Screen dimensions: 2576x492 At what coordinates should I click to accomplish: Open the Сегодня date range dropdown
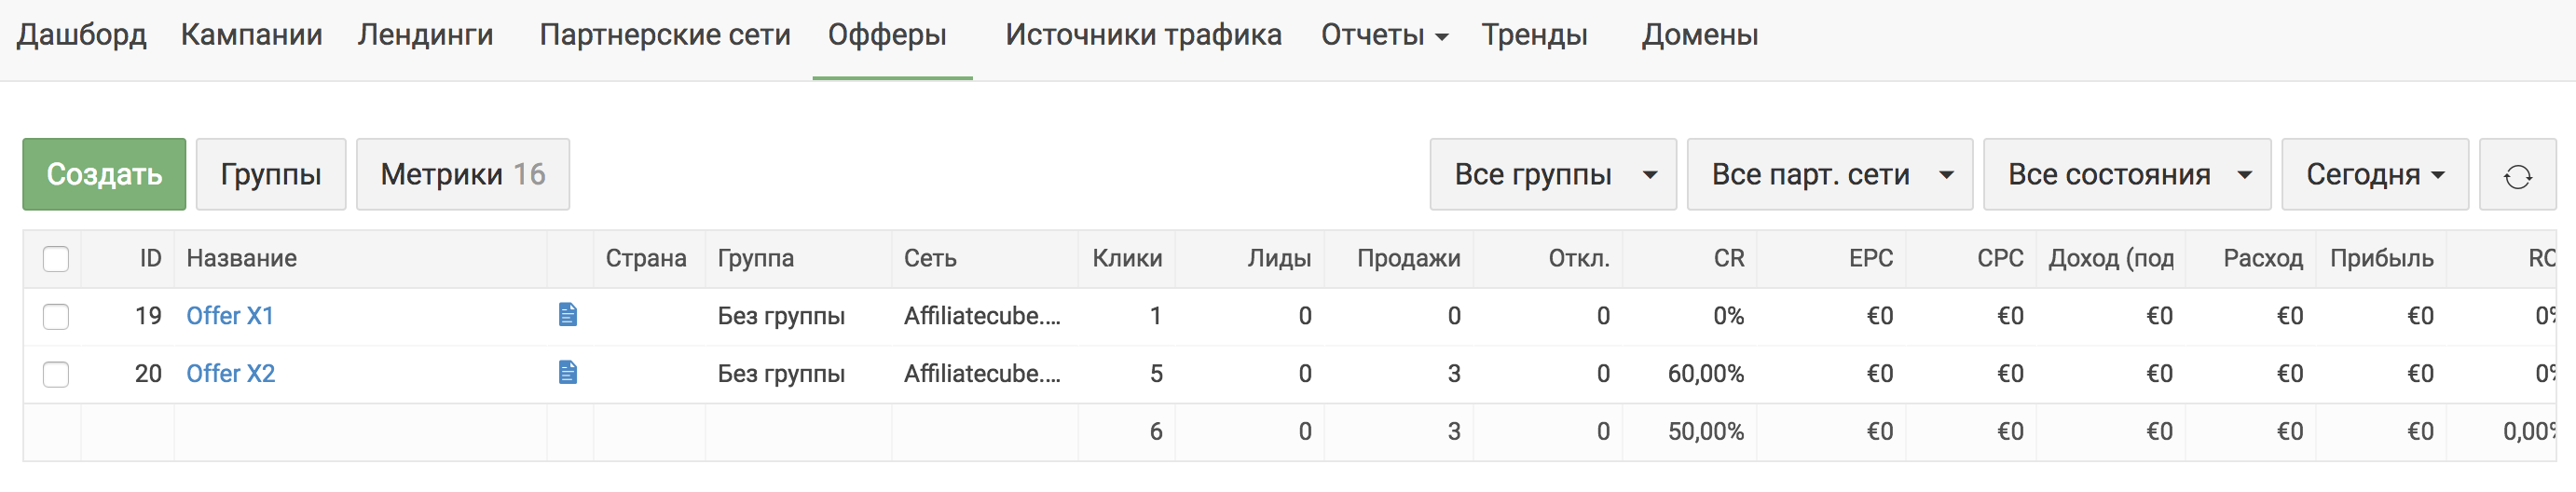point(2375,174)
